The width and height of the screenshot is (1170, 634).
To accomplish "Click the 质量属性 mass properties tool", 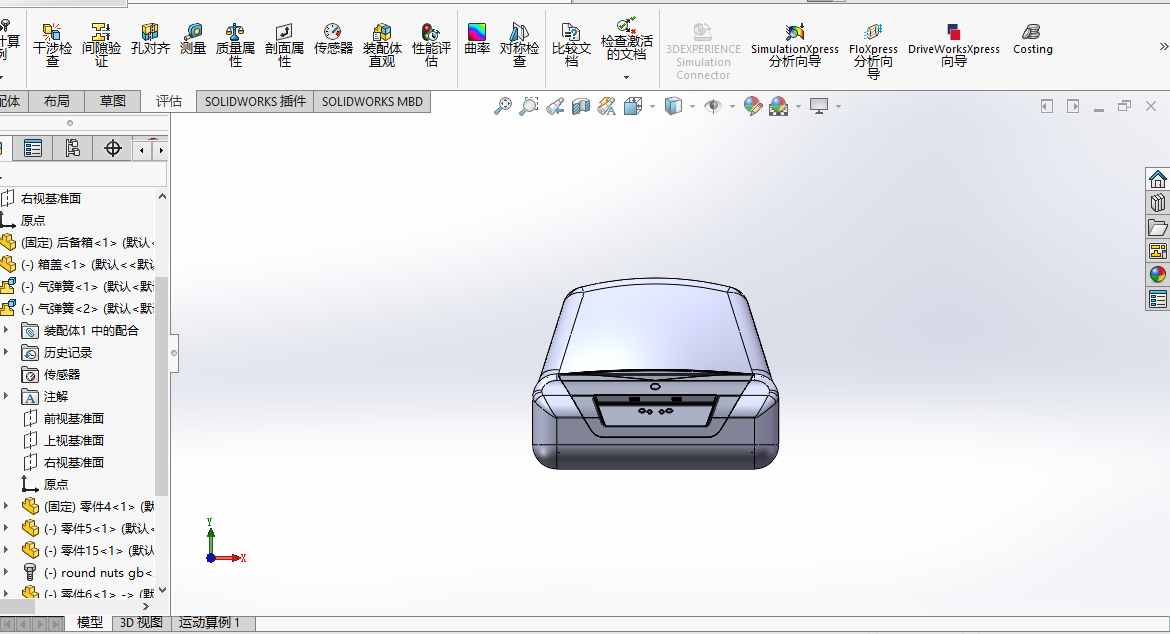I will click(x=235, y=42).
